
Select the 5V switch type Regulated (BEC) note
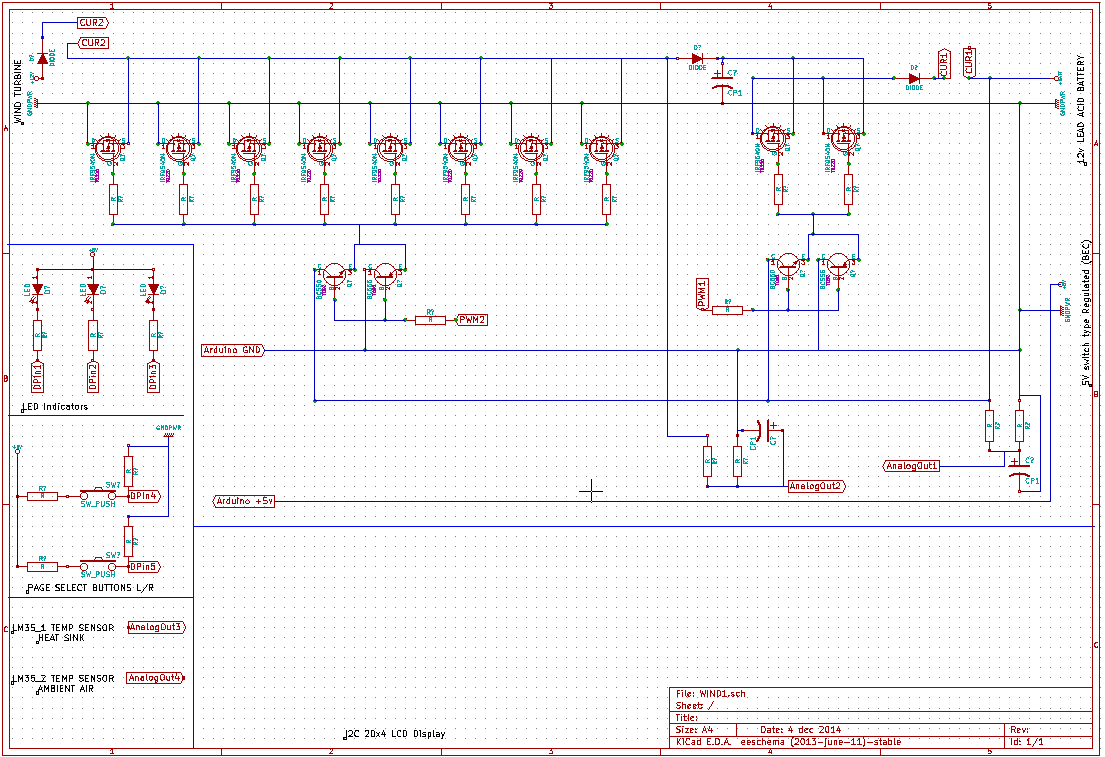(x=1085, y=314)
